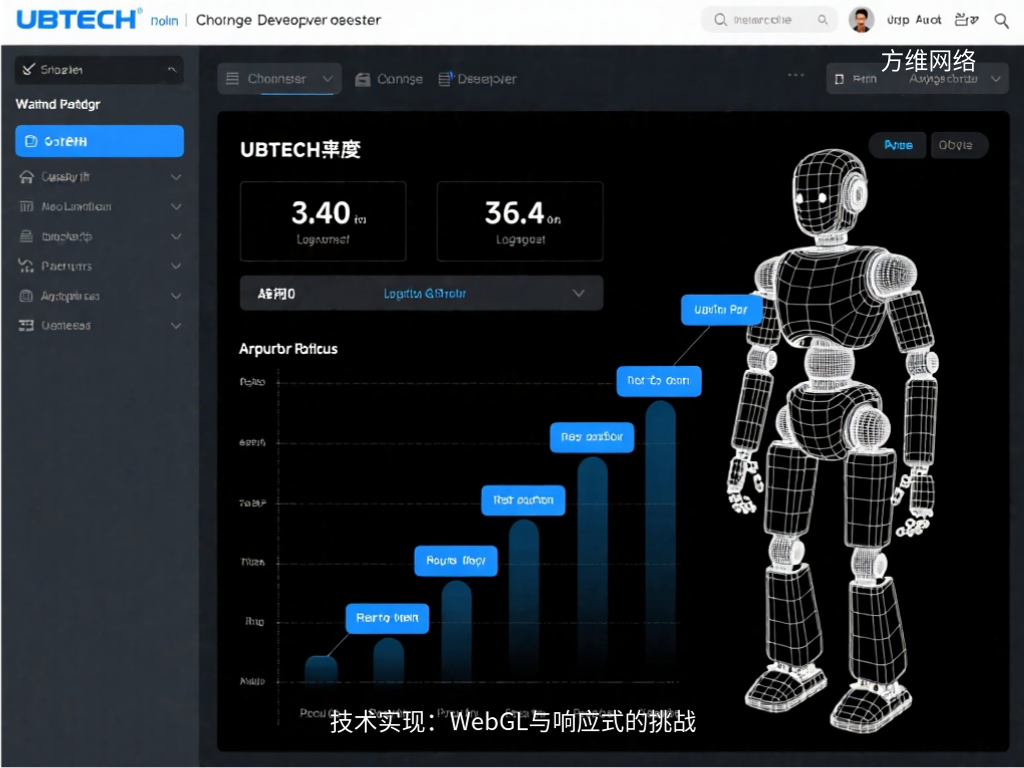Viewport: 1024px width, 768px height.
Task: Click the 'Rag oasfoir' chart label
Action: point(592,437)
